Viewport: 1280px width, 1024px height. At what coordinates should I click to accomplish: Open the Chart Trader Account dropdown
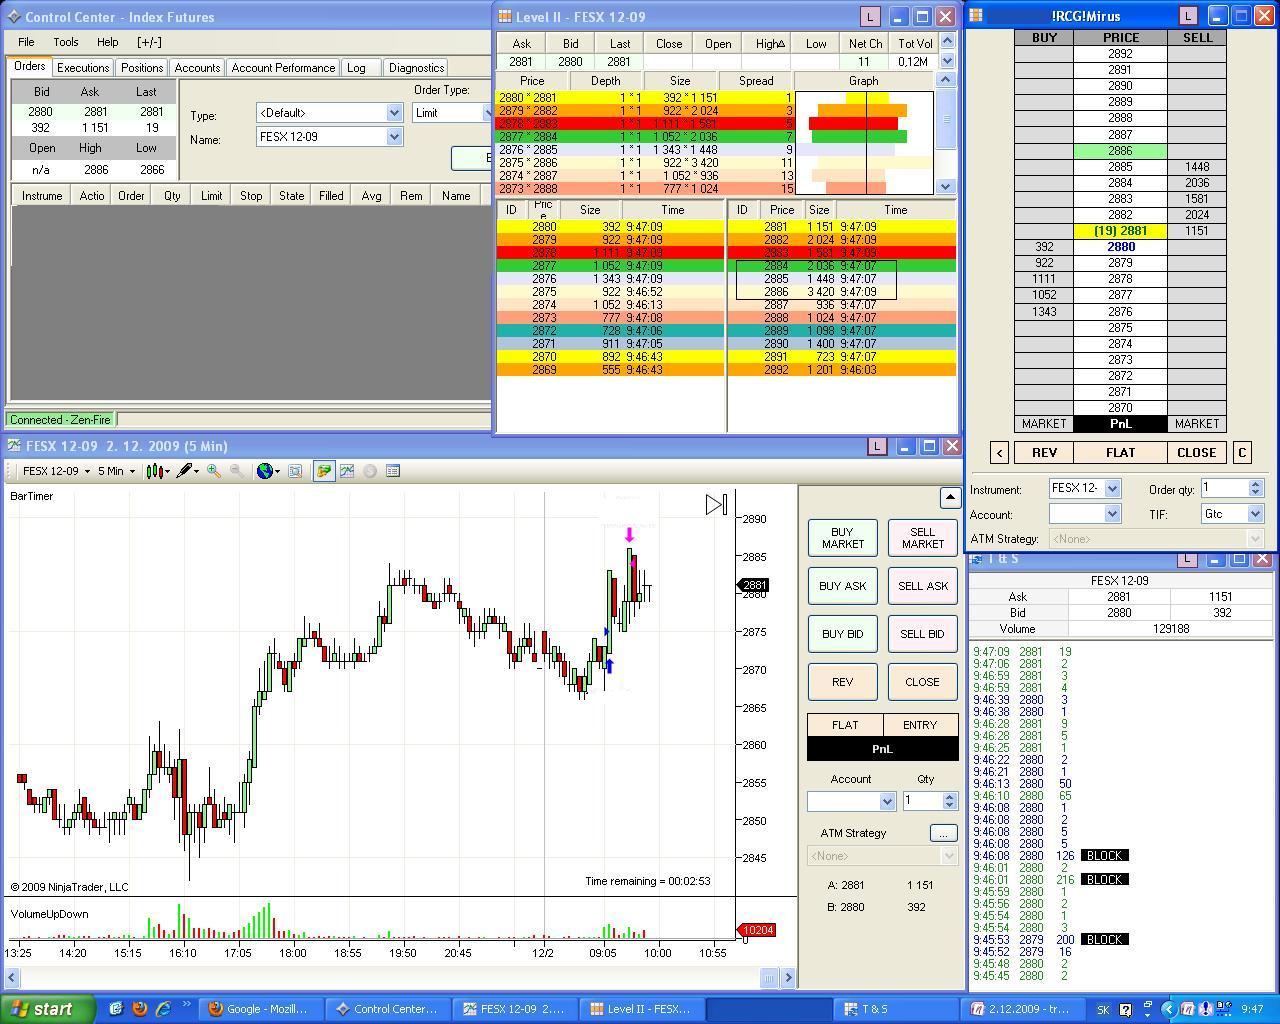tap(886, 802)
